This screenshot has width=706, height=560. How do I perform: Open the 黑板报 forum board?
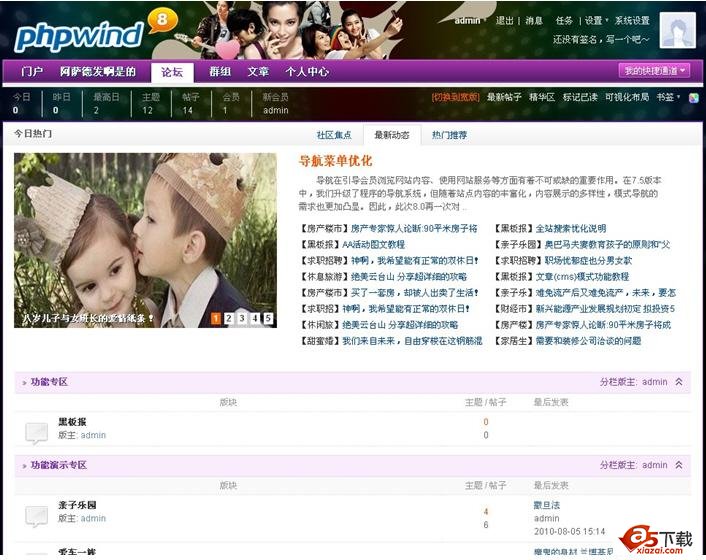click(72, 422)
